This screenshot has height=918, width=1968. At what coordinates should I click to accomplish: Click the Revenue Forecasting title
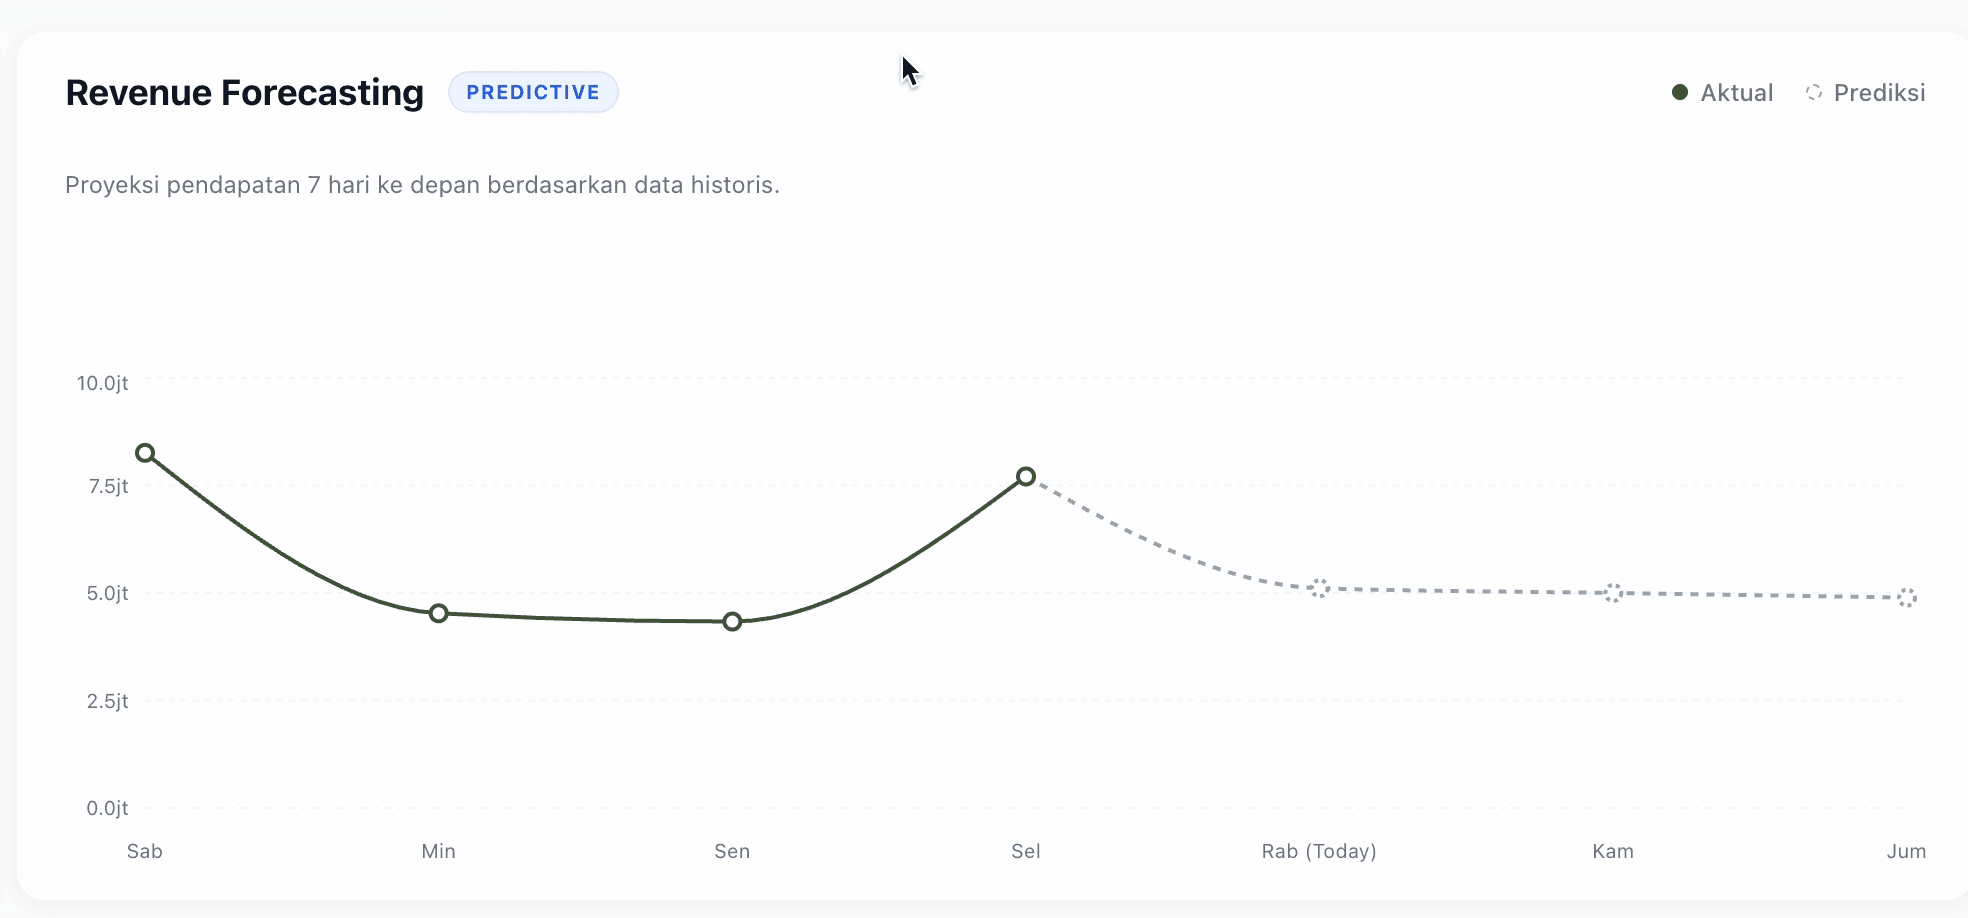(245, 92)
